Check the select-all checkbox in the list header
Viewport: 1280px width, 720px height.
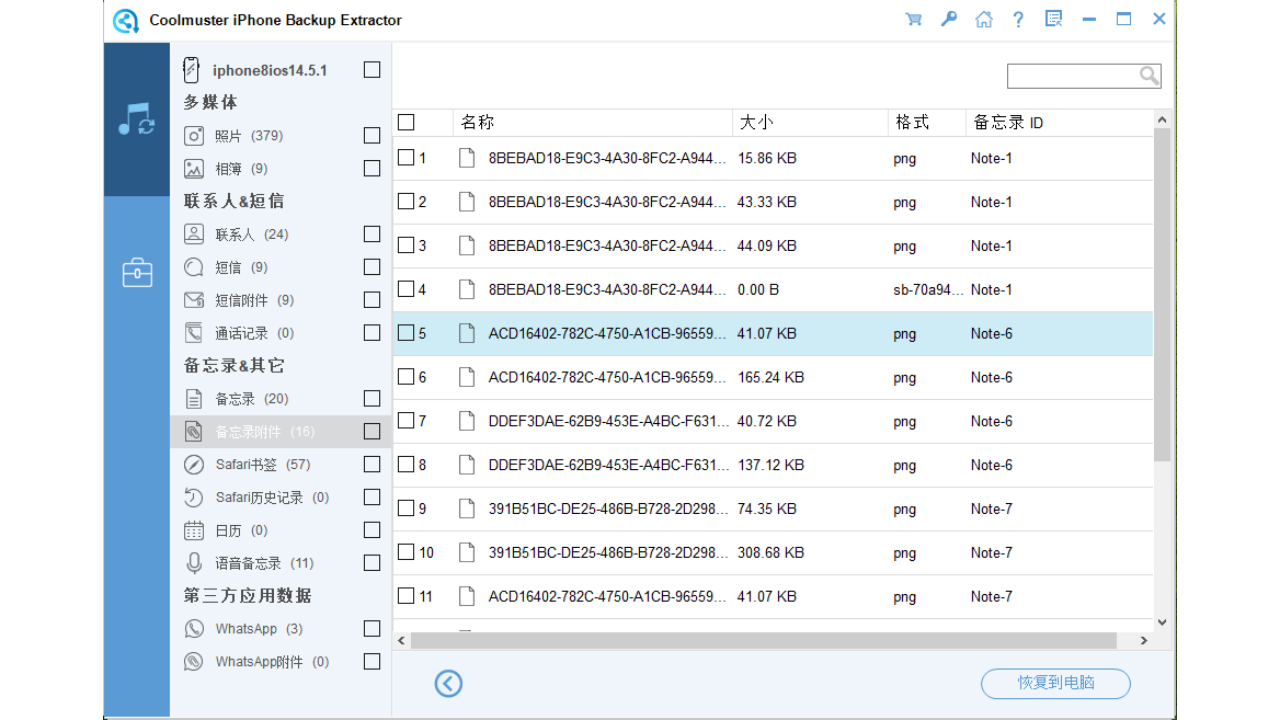point(406,121)
